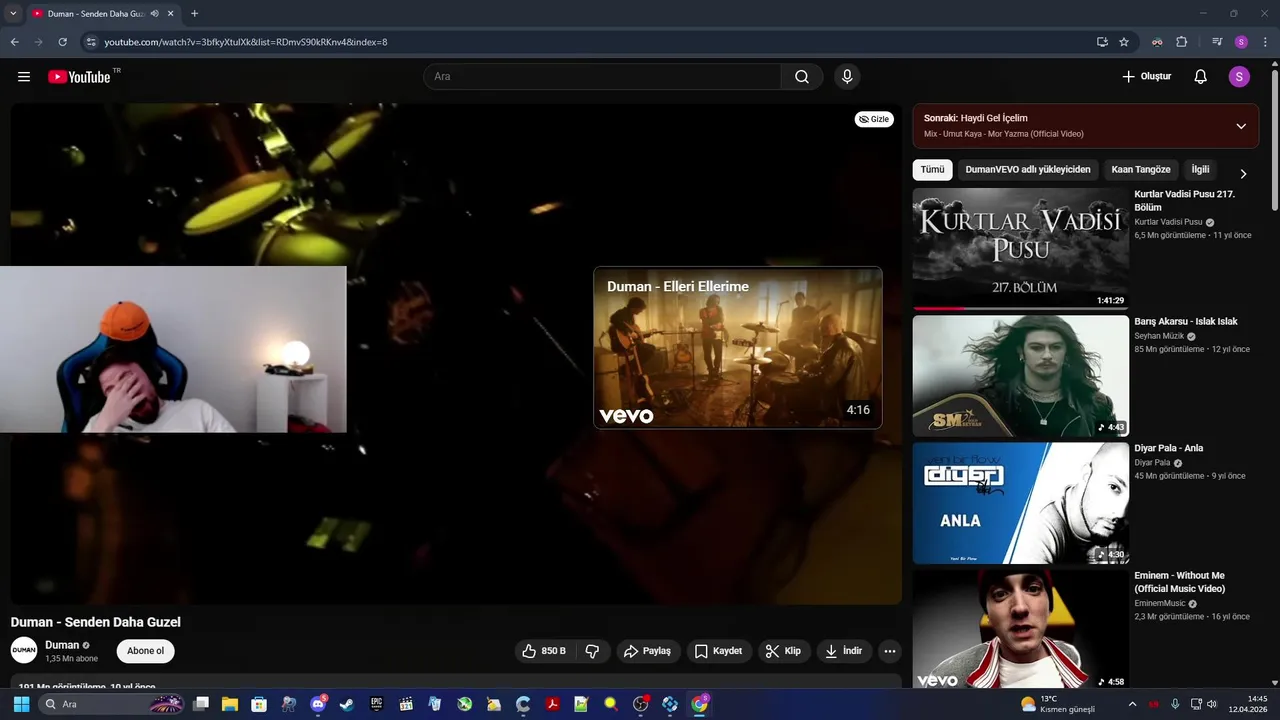The image size is (1280, 720).
Task: Open the glasses-face extension icon
Action: tap(1157, 42)
